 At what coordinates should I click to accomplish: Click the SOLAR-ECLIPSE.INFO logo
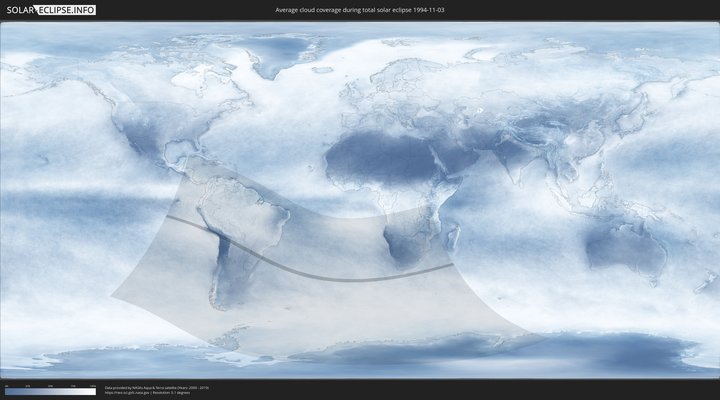pyautogui.click(x=51, y=10)
